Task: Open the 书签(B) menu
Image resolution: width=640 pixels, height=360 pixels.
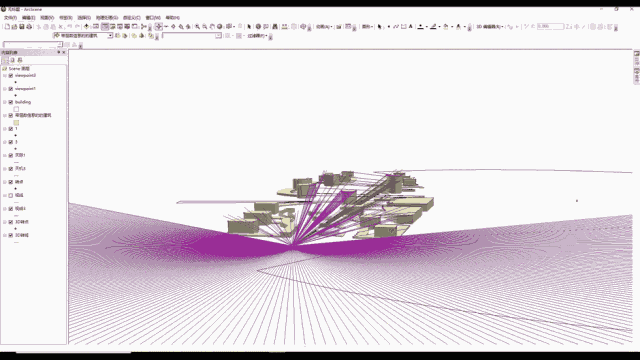Action: point(66,18)
